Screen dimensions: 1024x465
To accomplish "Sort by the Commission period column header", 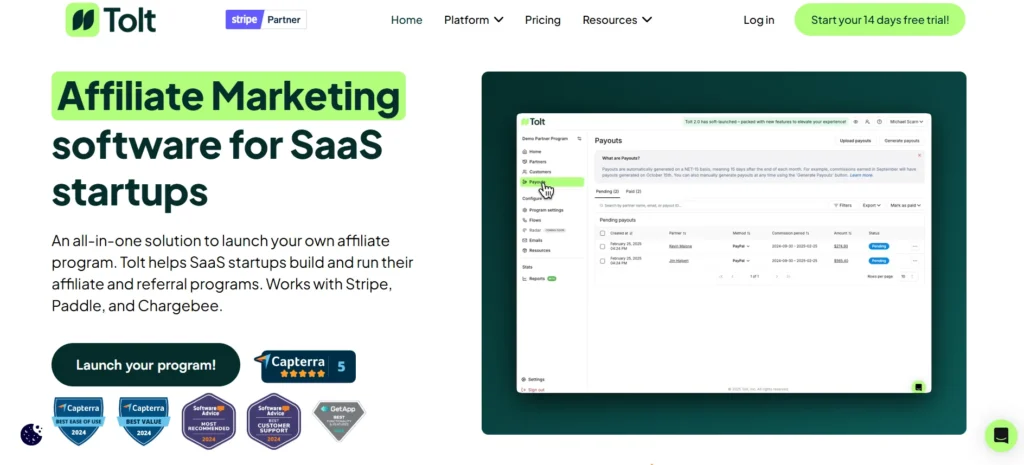I will (x=790, y=233).
